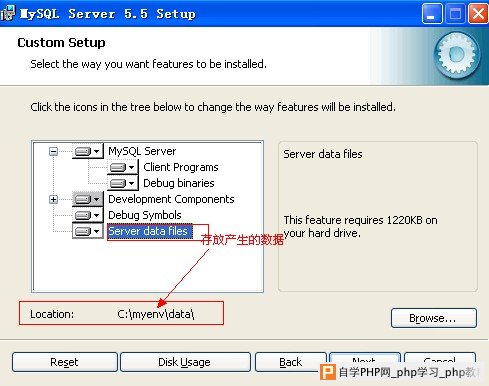
Task: Collapse the MySQL Server tree node
Action: click(x=53, y=152)
